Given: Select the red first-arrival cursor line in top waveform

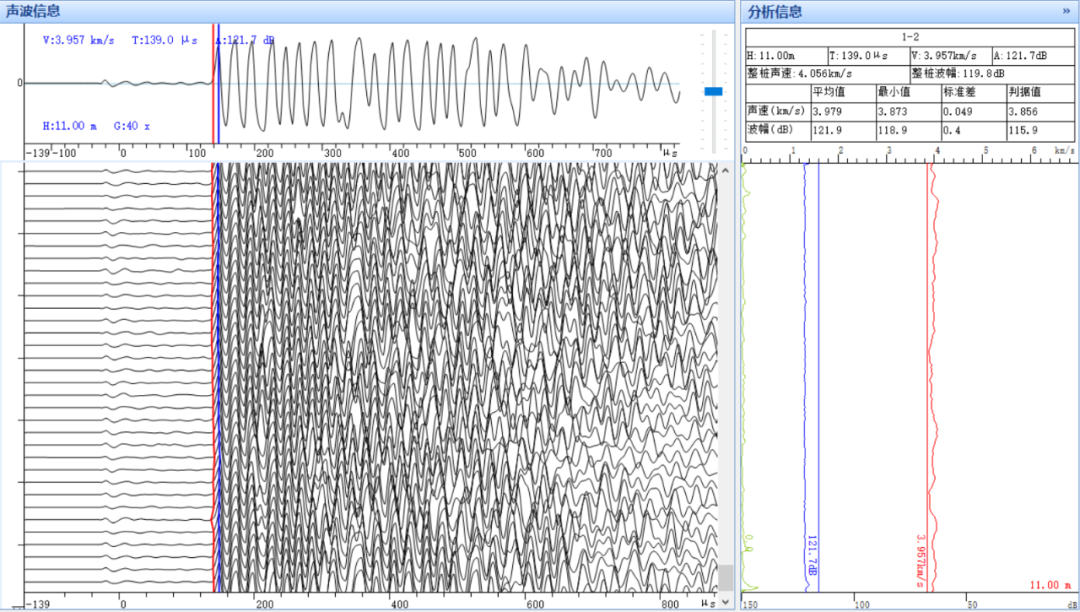Looking at the screenshot, I should (x=213, y=83).
